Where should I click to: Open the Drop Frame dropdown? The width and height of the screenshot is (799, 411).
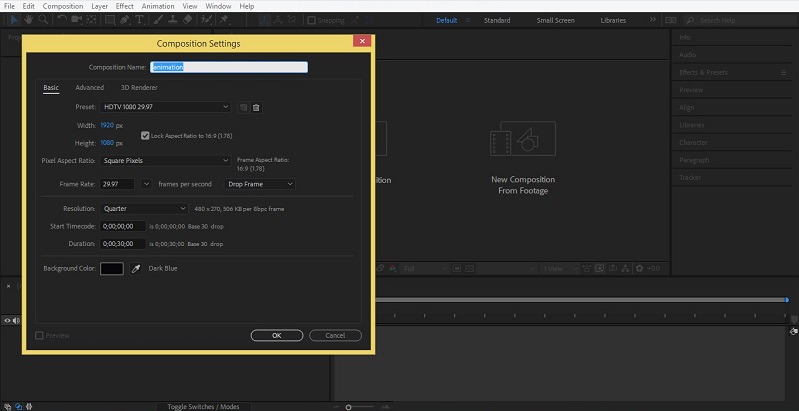(260, 184)
